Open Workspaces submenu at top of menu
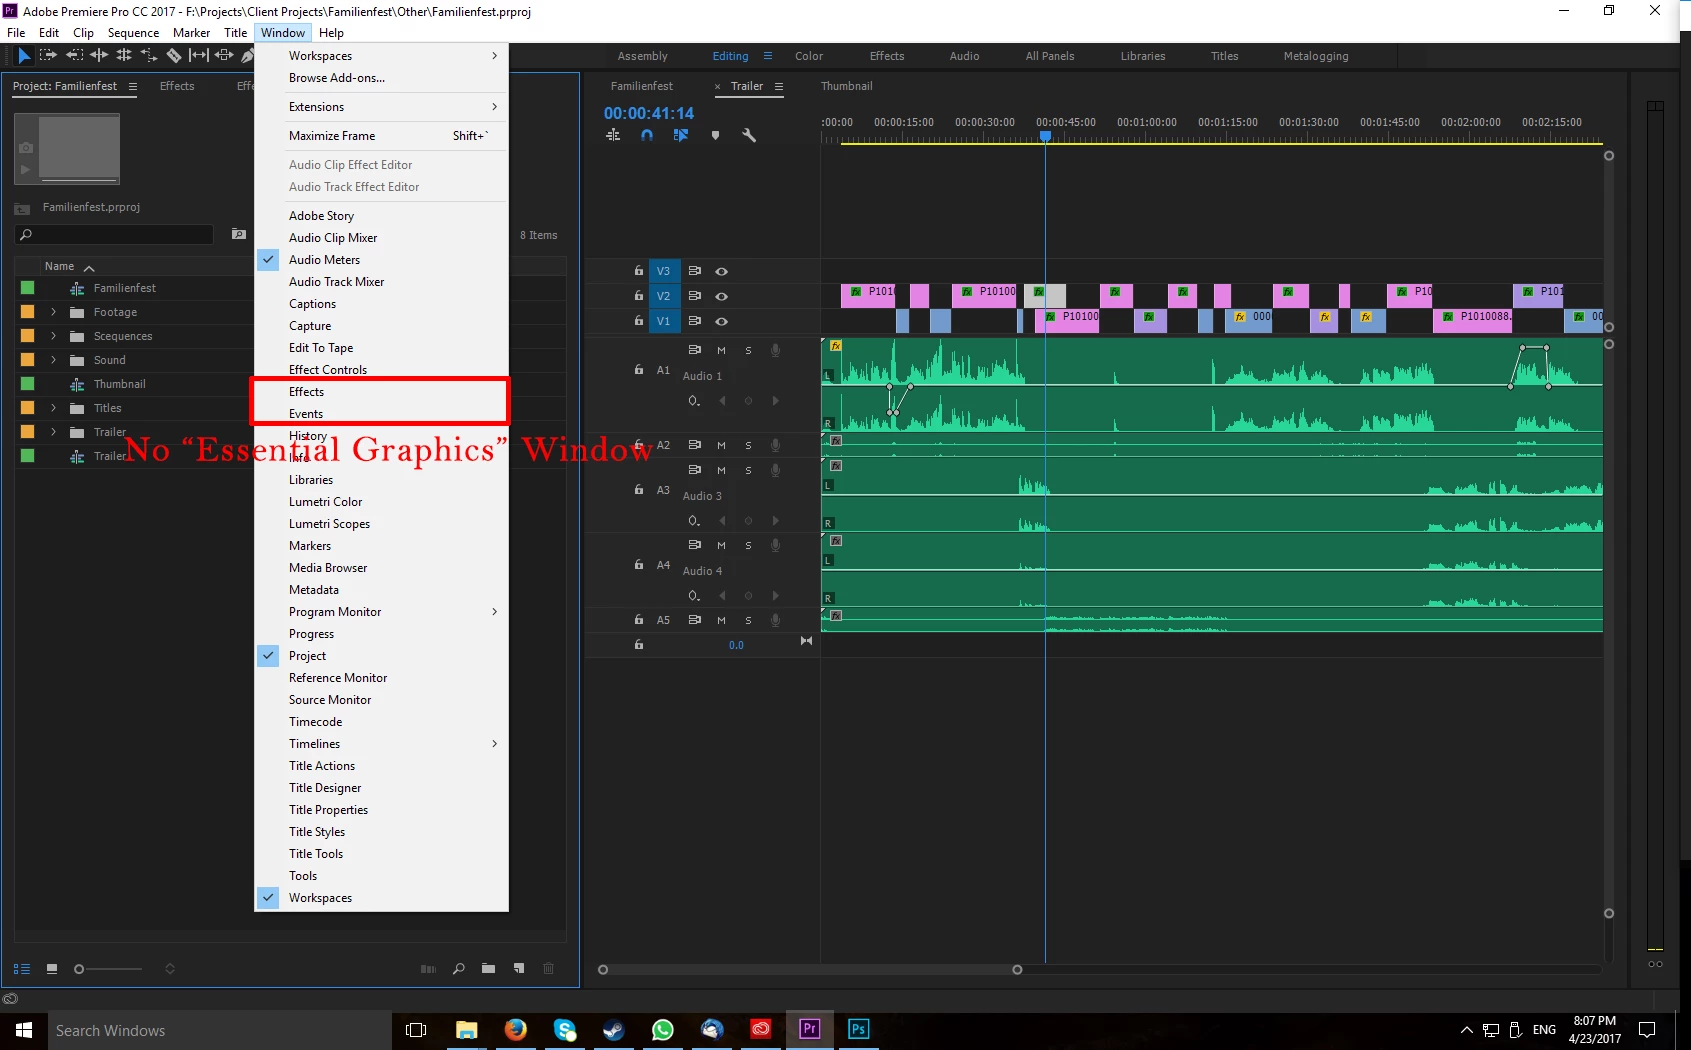Viewport: 1691px width, 1050px height. point(382,56)
